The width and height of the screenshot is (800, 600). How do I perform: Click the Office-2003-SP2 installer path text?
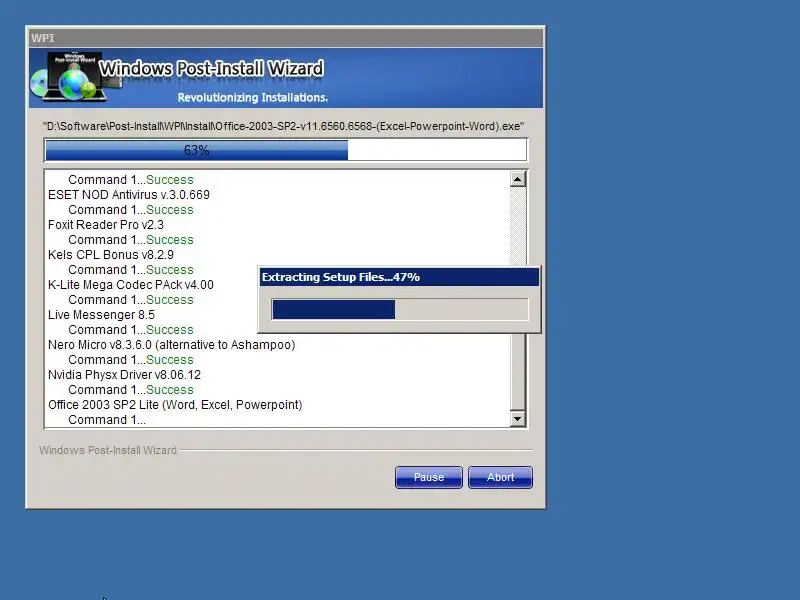coord(284,126)
